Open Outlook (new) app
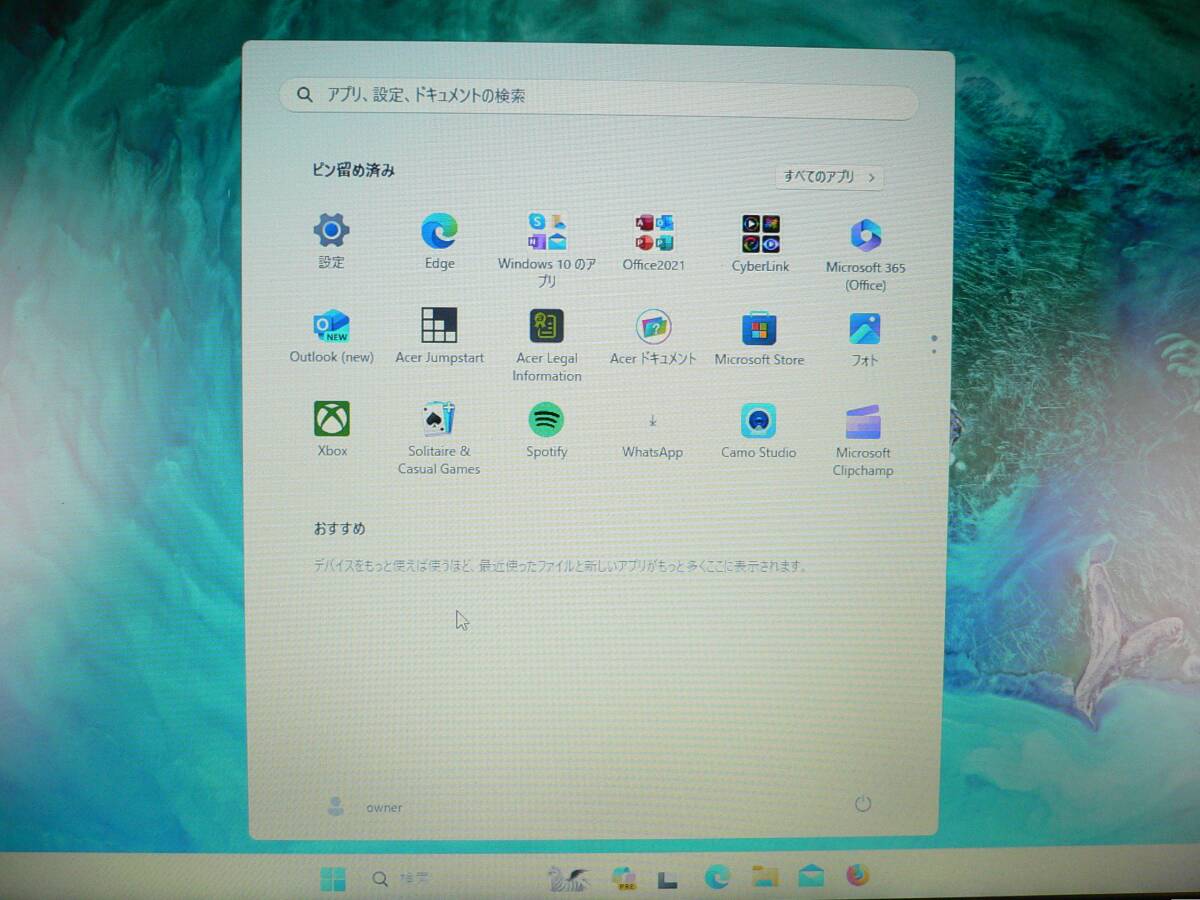1200x900 pixels. click(331, 336)
